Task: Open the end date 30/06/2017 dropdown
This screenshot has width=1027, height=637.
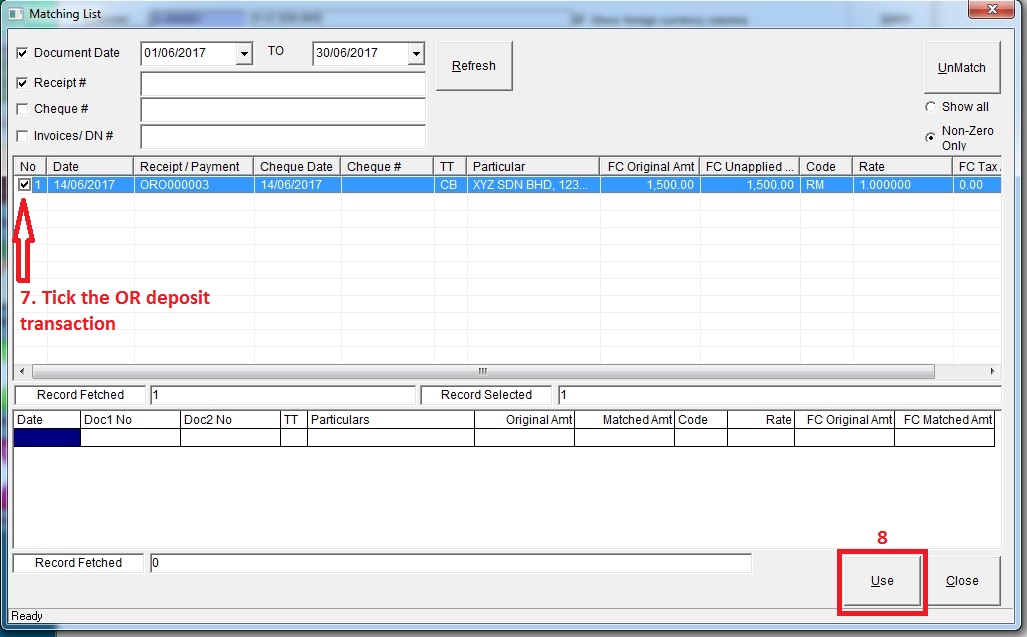Action: click(x=416, y=54)
